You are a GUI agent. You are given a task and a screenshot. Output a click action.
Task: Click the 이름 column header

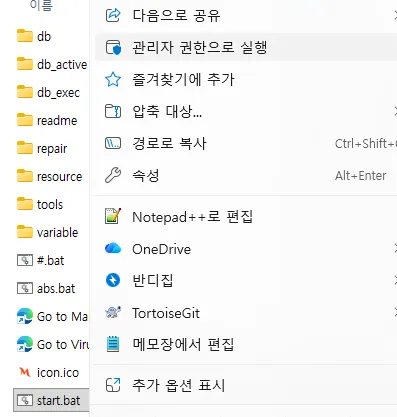(41, 5)
